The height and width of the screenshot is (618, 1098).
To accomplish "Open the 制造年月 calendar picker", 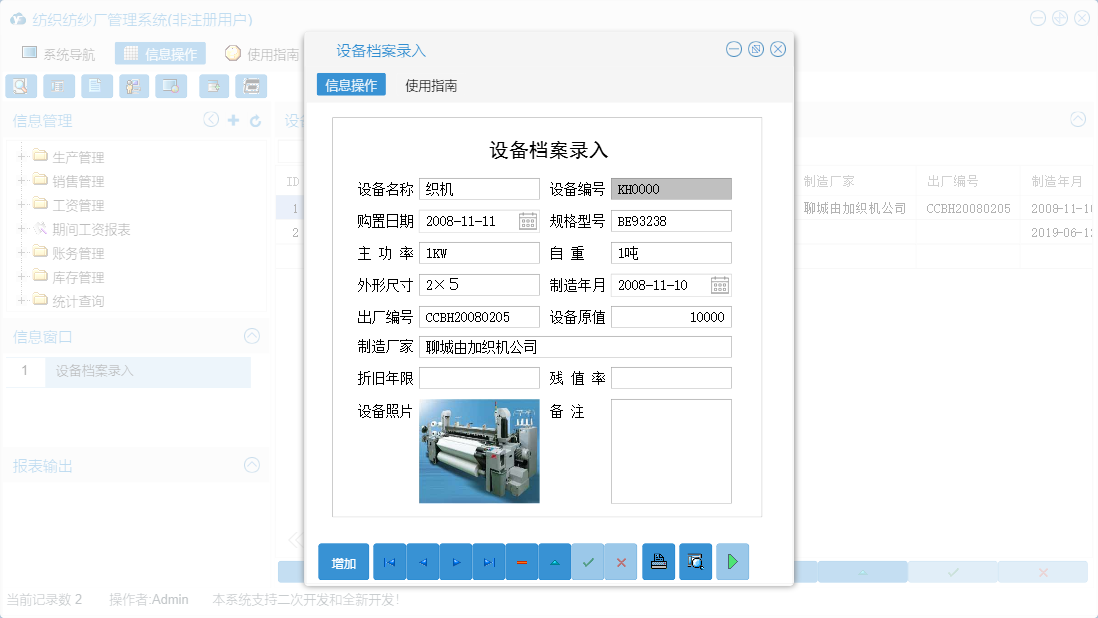I will pyautogui.click(x=719, y=284).
